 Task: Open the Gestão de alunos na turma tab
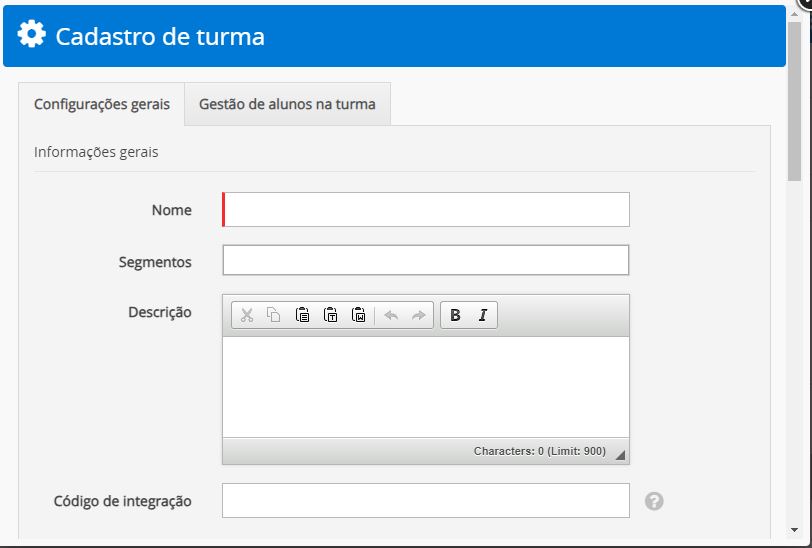pyautogui.click(x=287, y=104)
